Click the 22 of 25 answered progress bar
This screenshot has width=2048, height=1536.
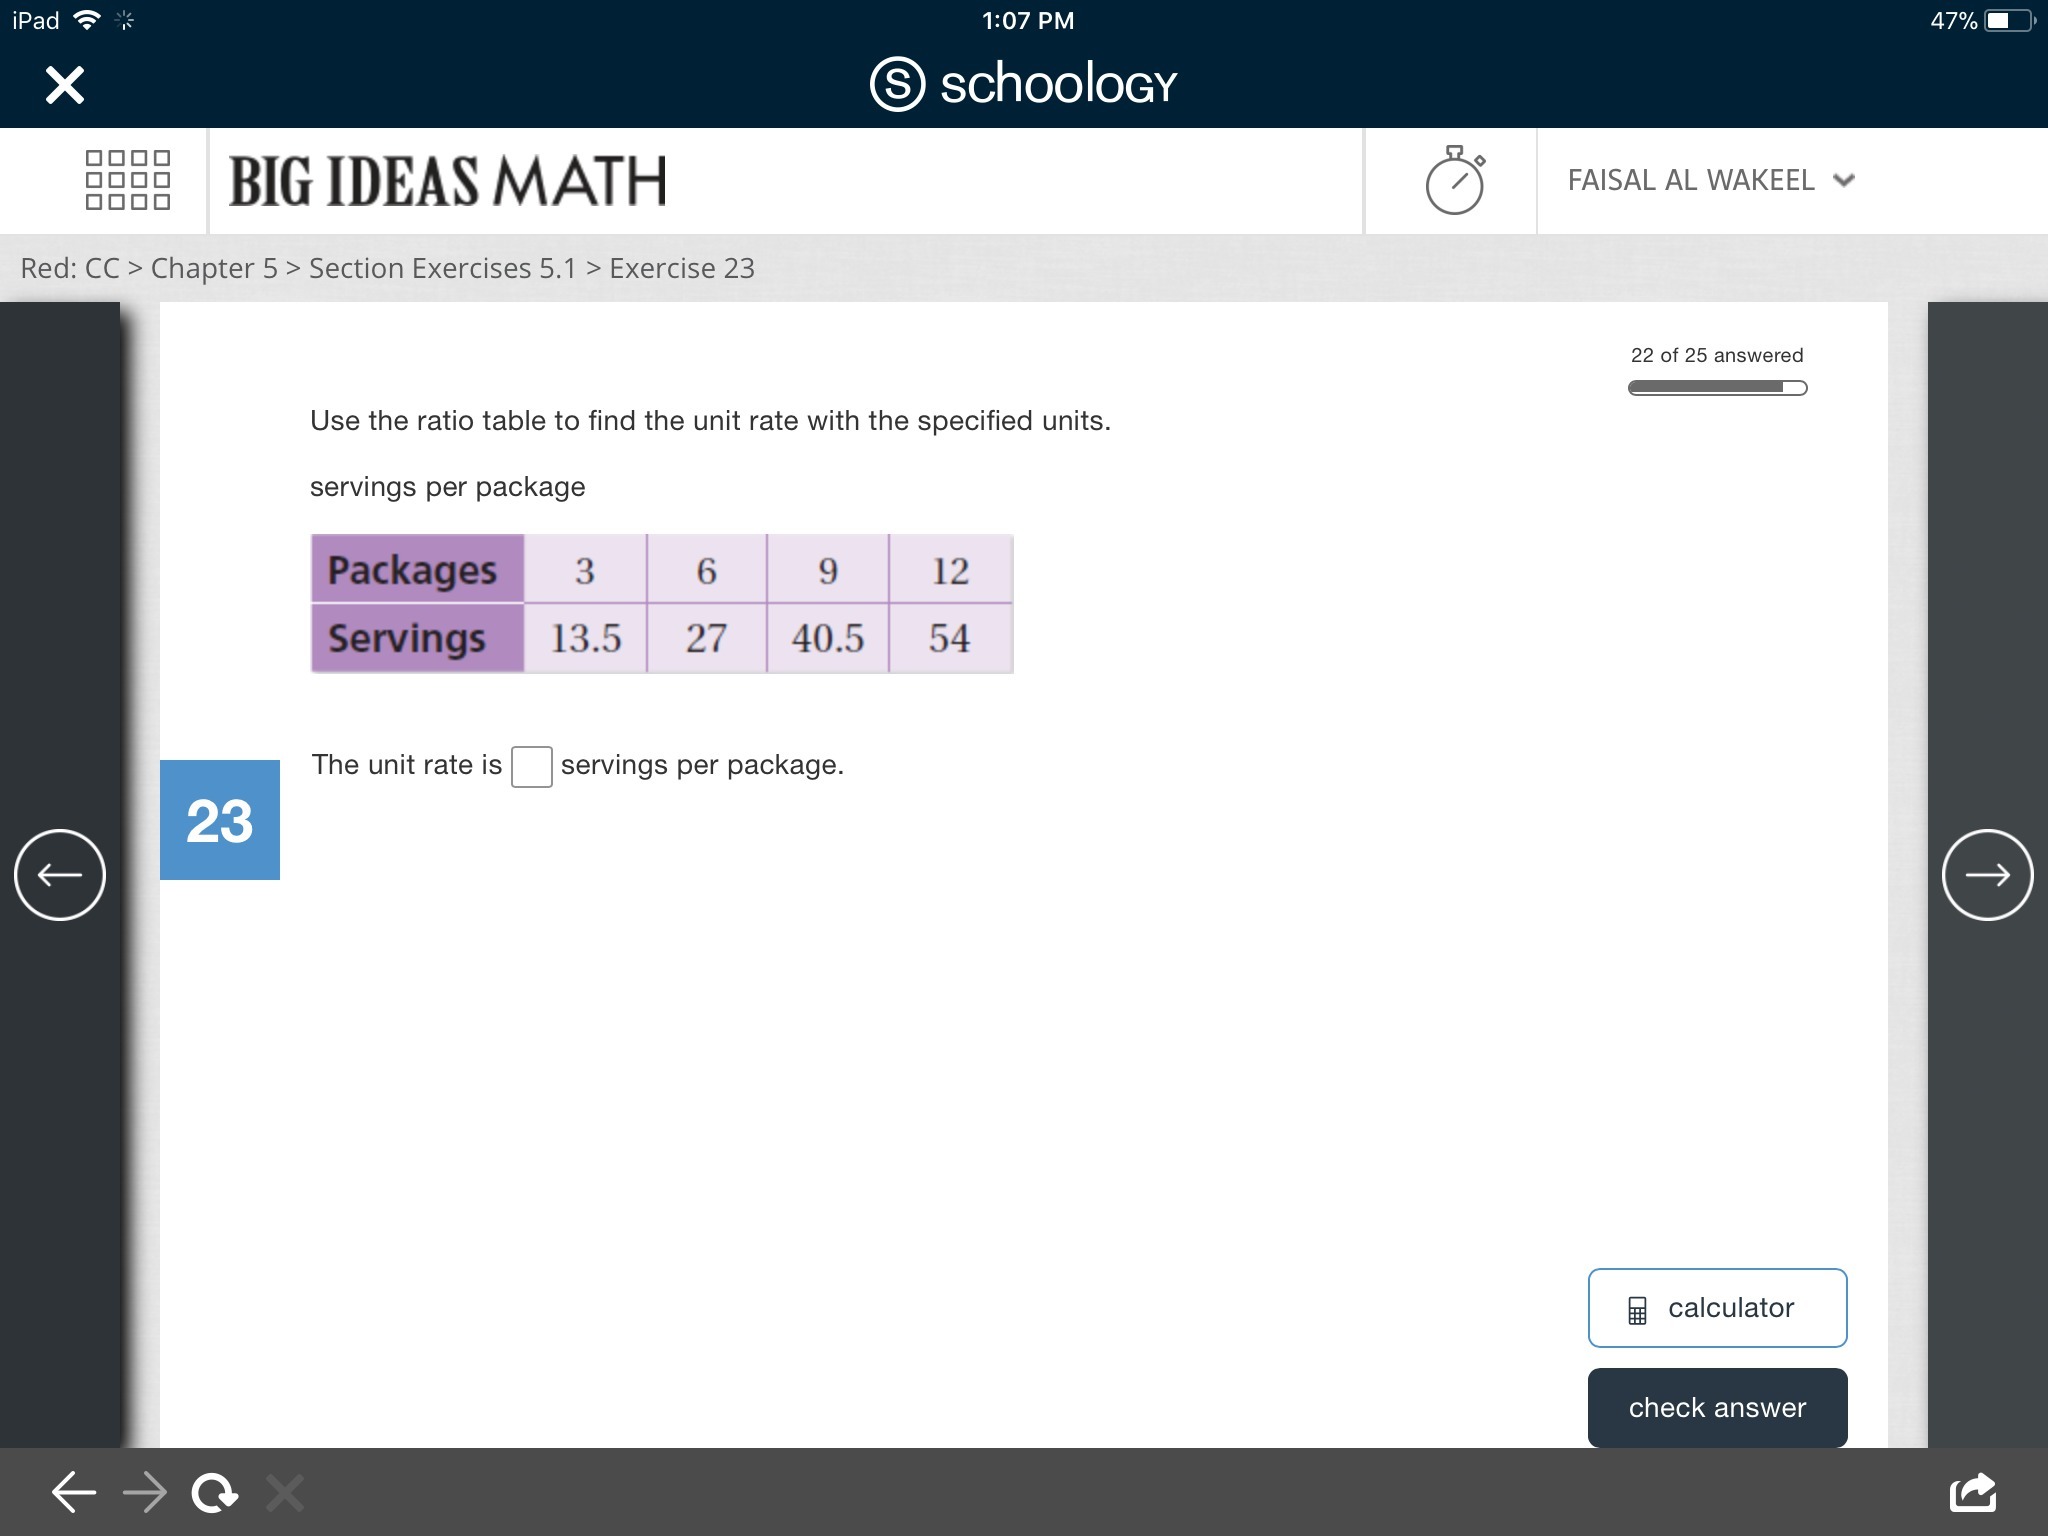(x=1717, y=388)
